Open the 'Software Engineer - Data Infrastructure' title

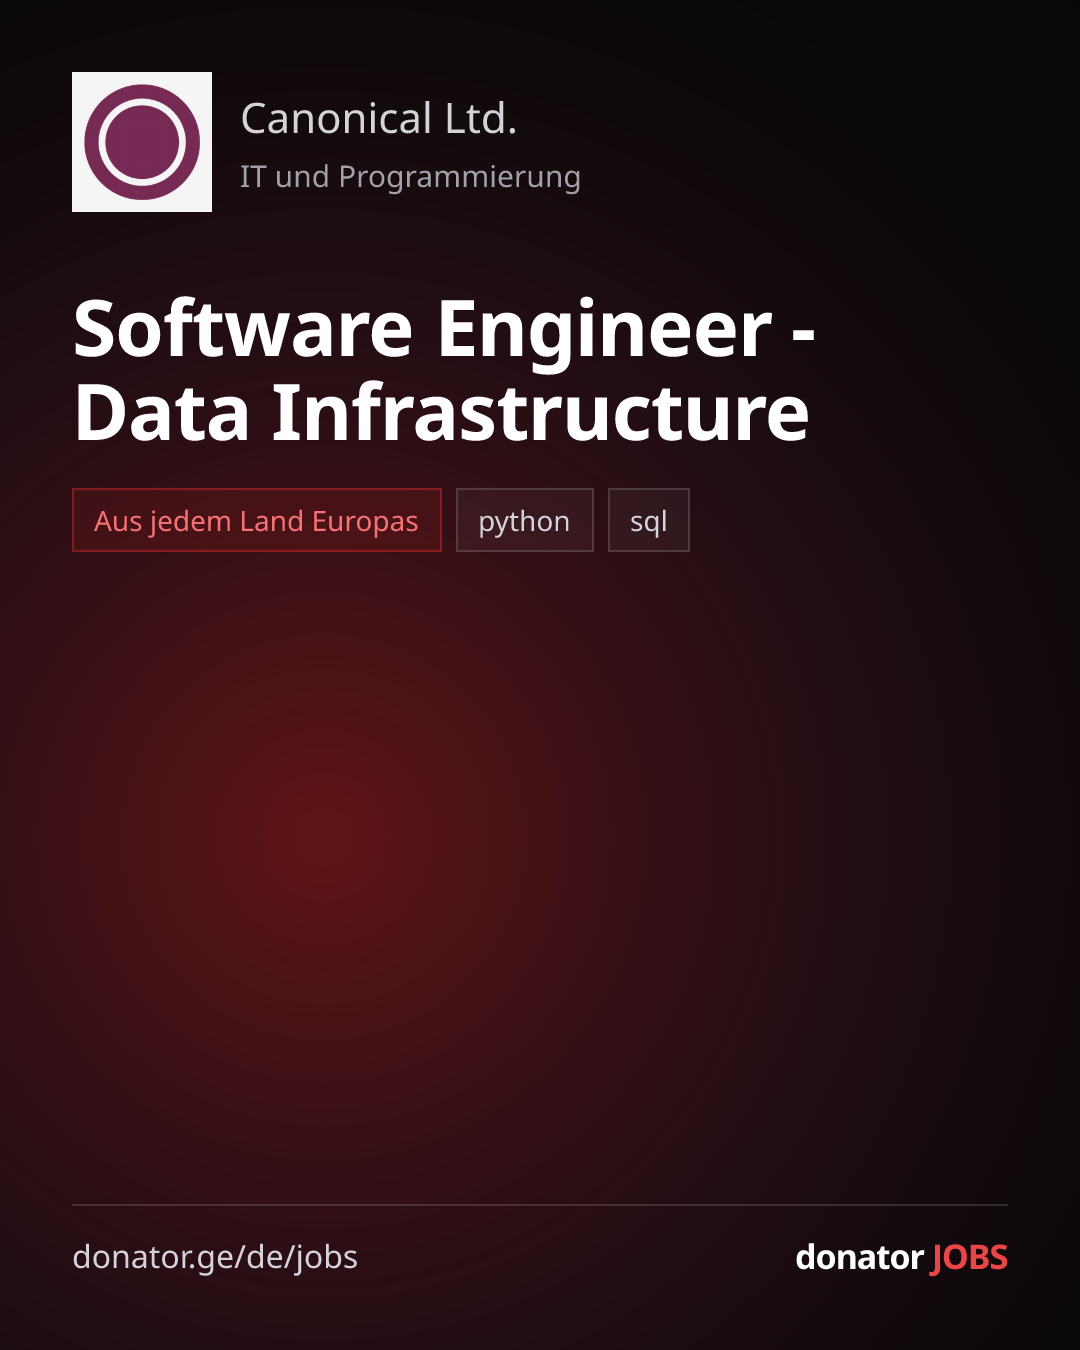(x=444, y=370)
